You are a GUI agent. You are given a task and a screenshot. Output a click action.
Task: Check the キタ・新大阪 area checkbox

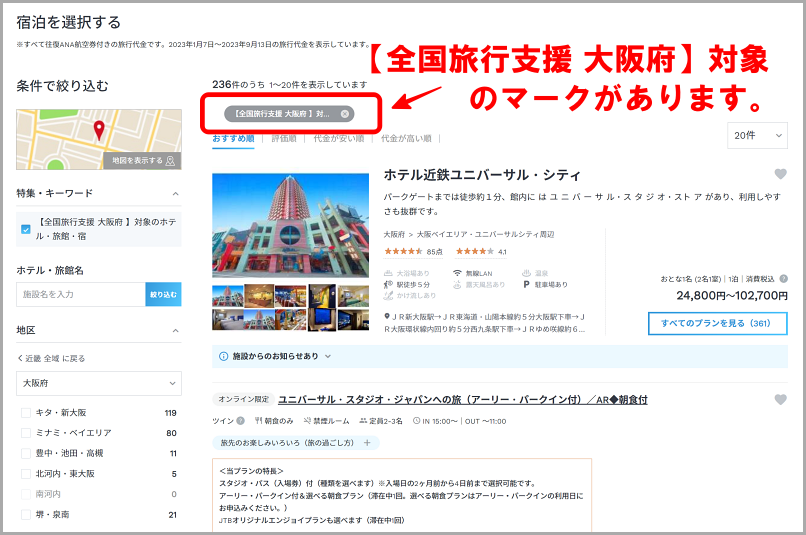click(x=26, y=413)
